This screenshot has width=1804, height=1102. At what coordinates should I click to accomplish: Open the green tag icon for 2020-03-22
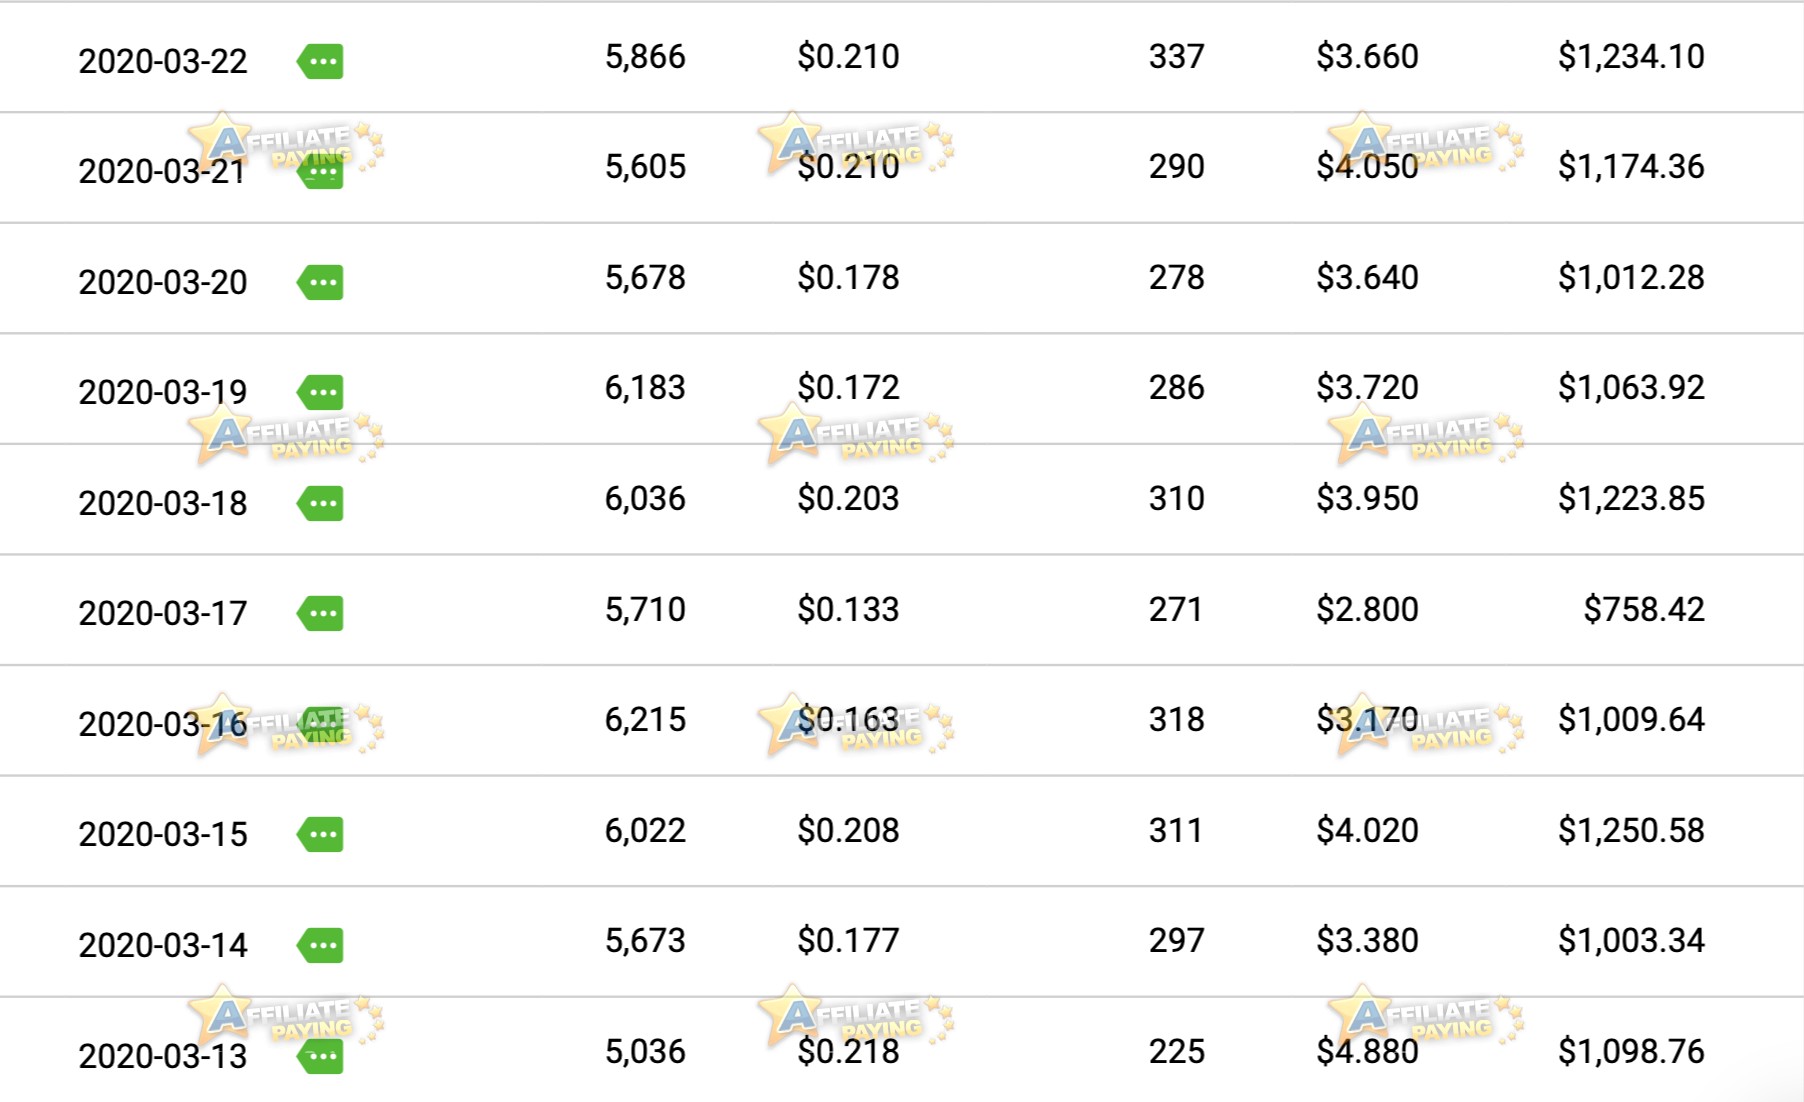pos(321,61)
